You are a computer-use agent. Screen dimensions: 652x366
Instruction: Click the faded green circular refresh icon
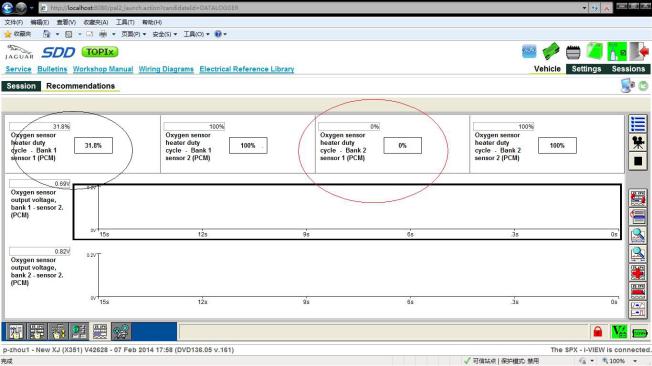tap(643, 86)
